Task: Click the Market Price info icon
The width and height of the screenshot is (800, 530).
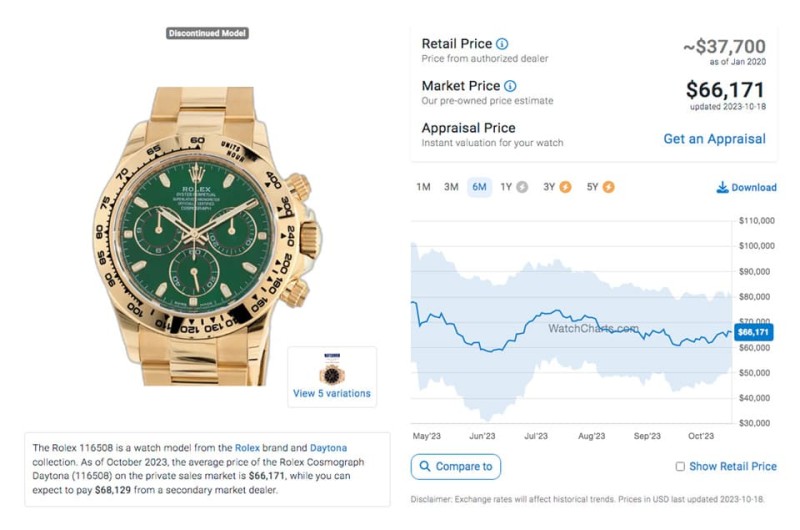Action: click(x=510, y=86)
